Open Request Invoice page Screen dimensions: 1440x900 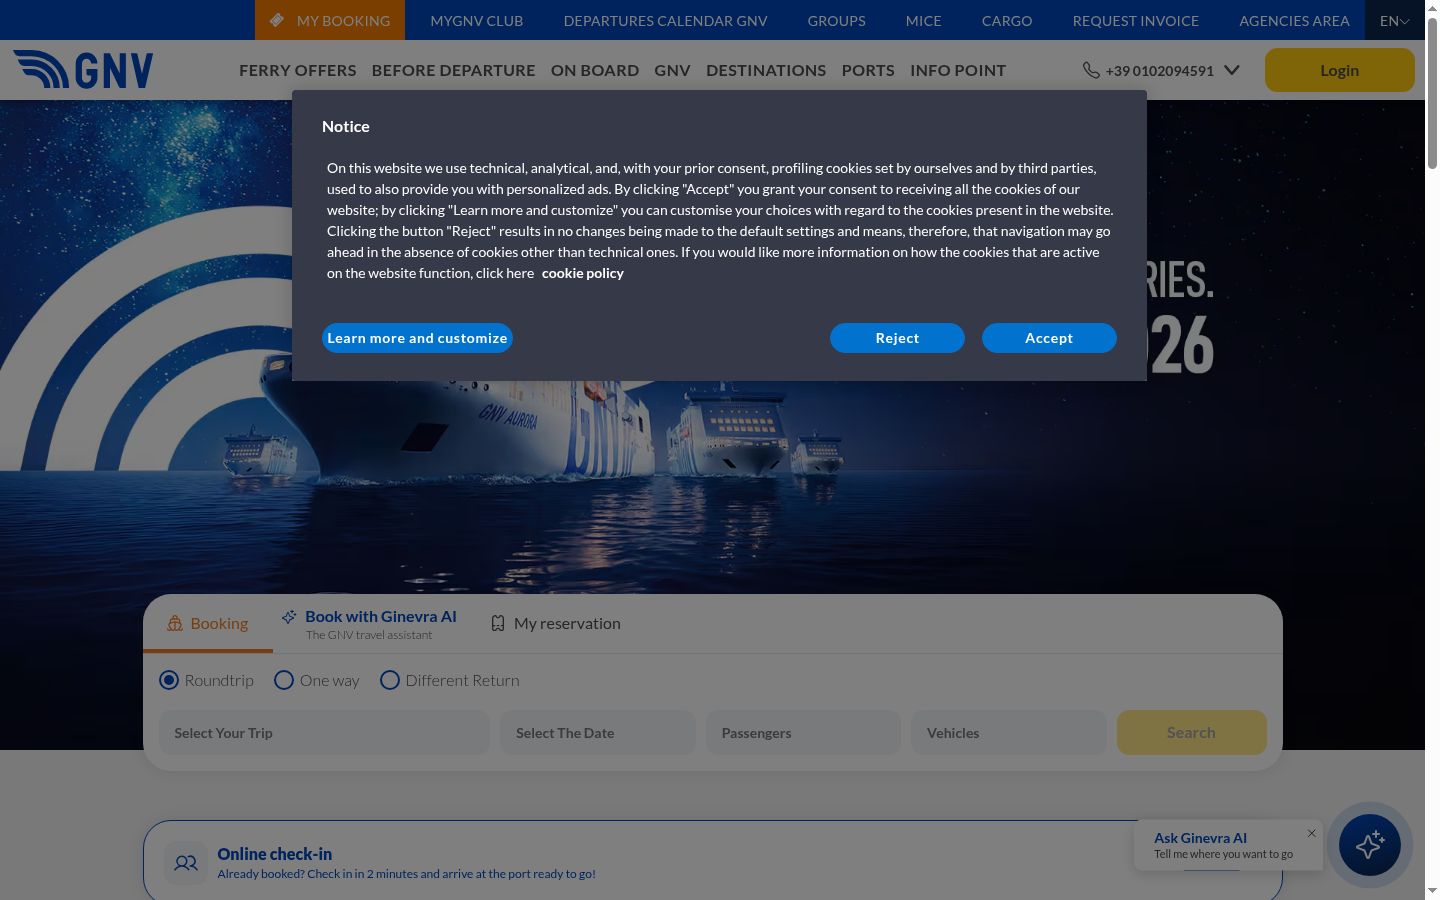pyautogui.click(x=1136, y=20)
